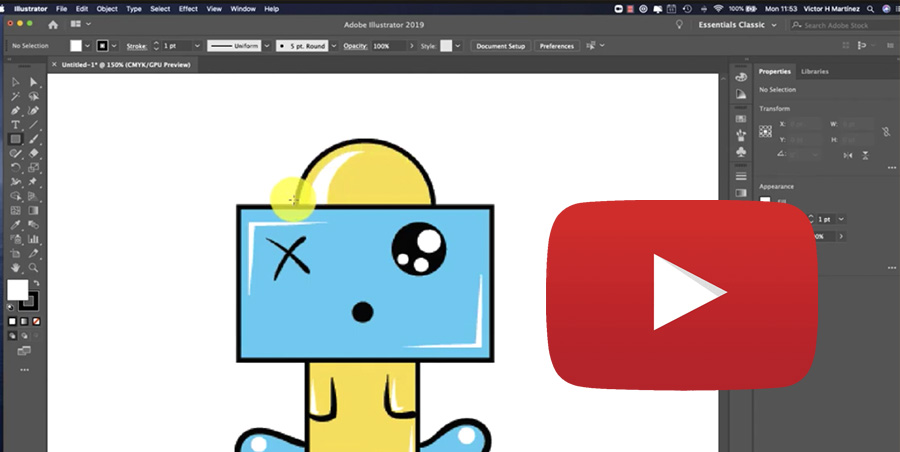
Task: Flip vertically in the Transform section
Action: 865,155
